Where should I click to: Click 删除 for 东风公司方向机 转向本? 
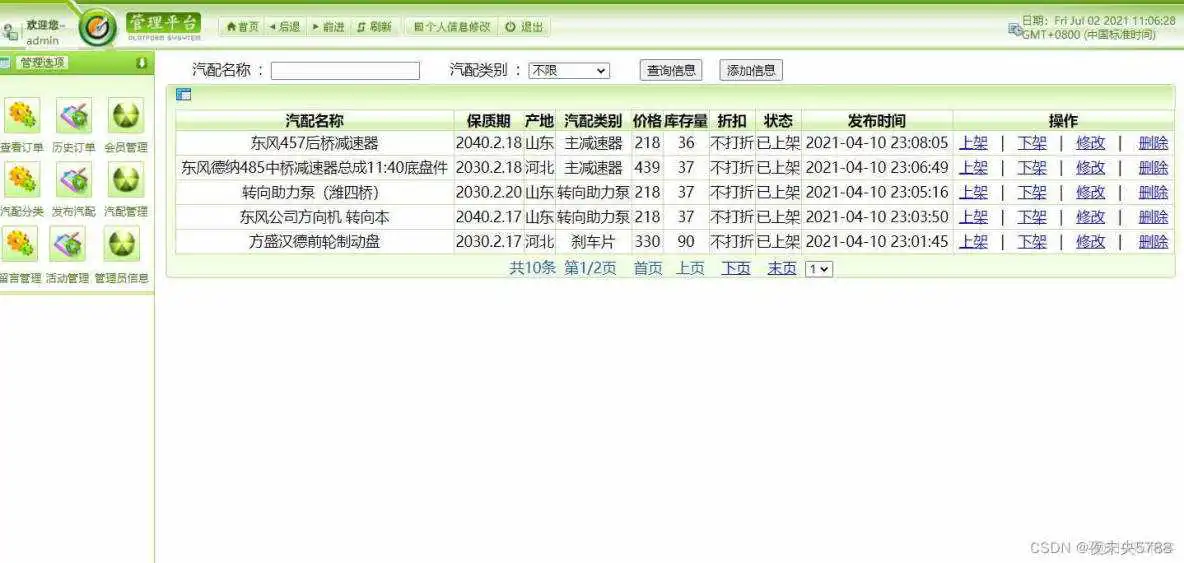1153,217
